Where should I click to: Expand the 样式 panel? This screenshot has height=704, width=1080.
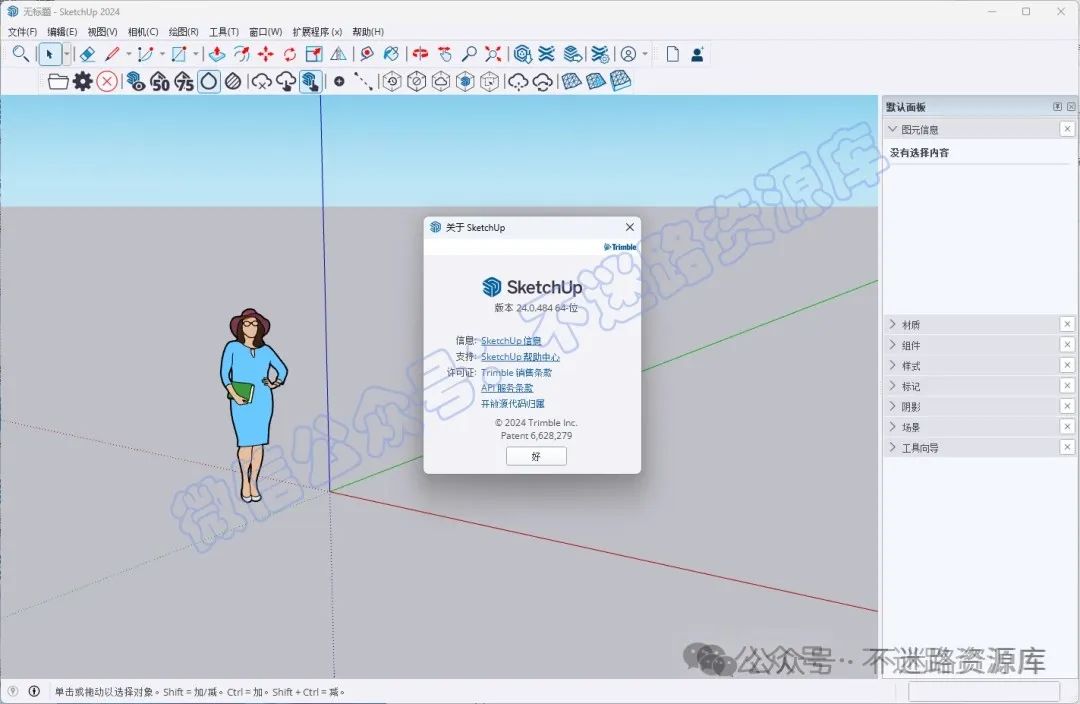tap(893, 365)
